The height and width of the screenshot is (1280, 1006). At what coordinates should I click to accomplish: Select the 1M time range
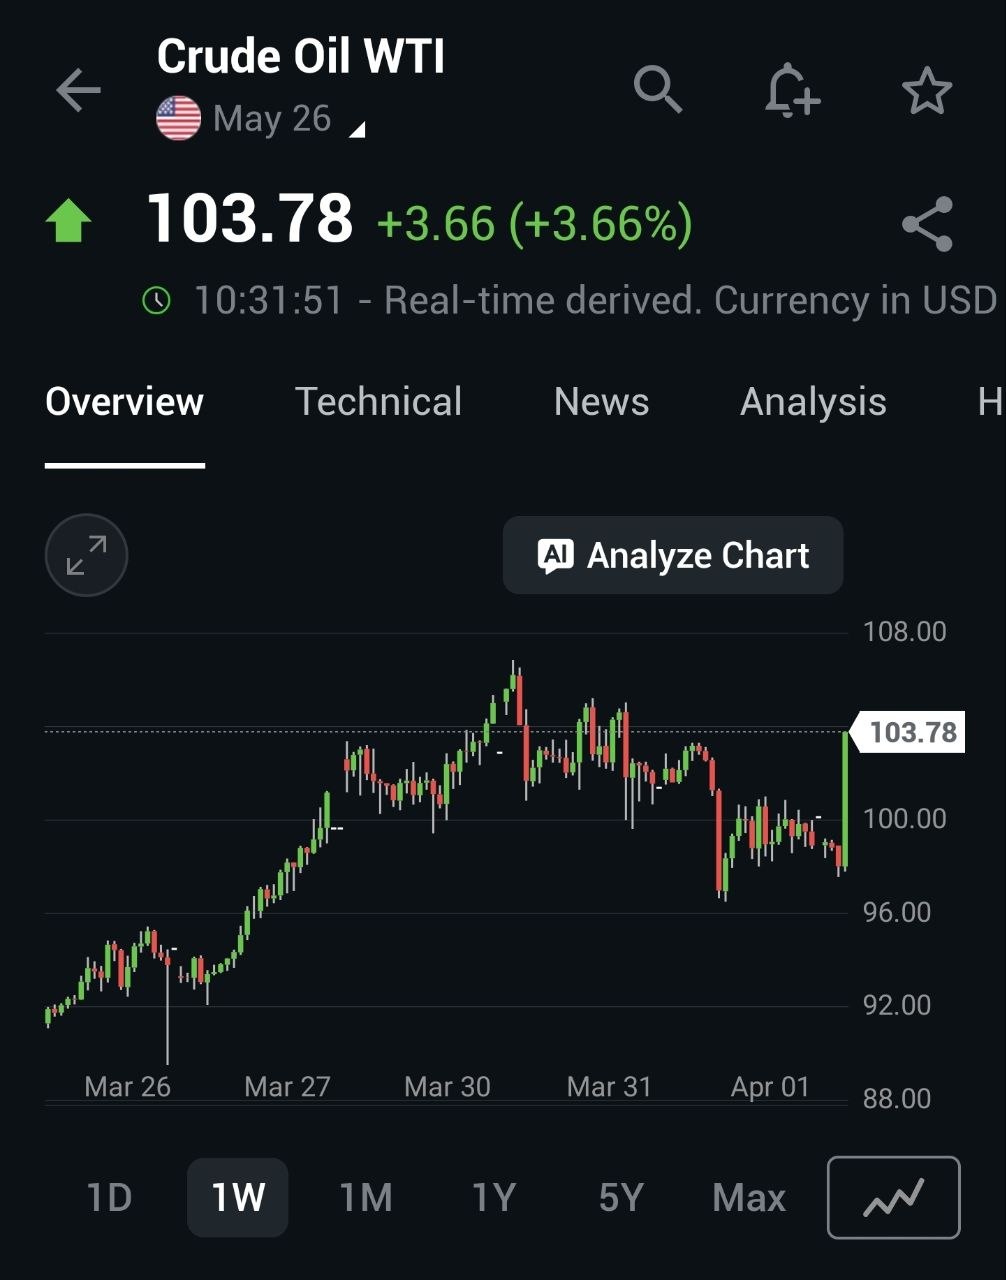click(365, 1197)
